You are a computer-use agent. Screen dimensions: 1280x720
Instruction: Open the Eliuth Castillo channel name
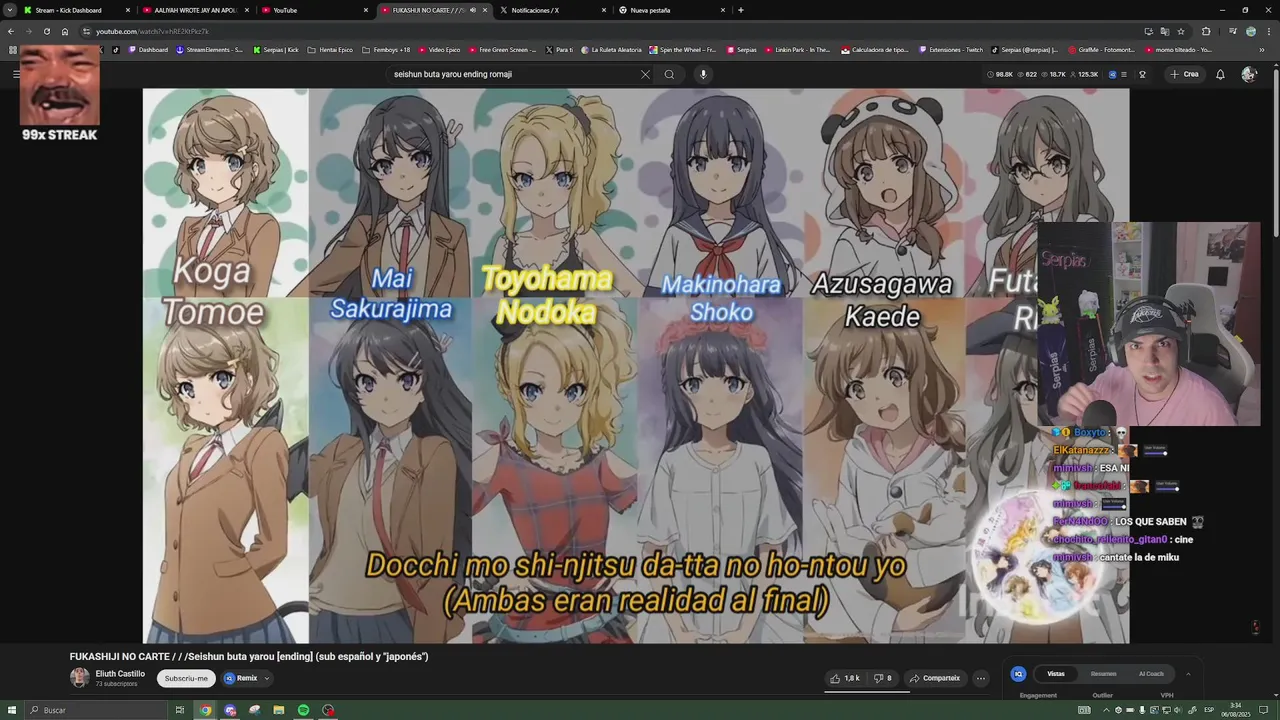click(120, 674)
